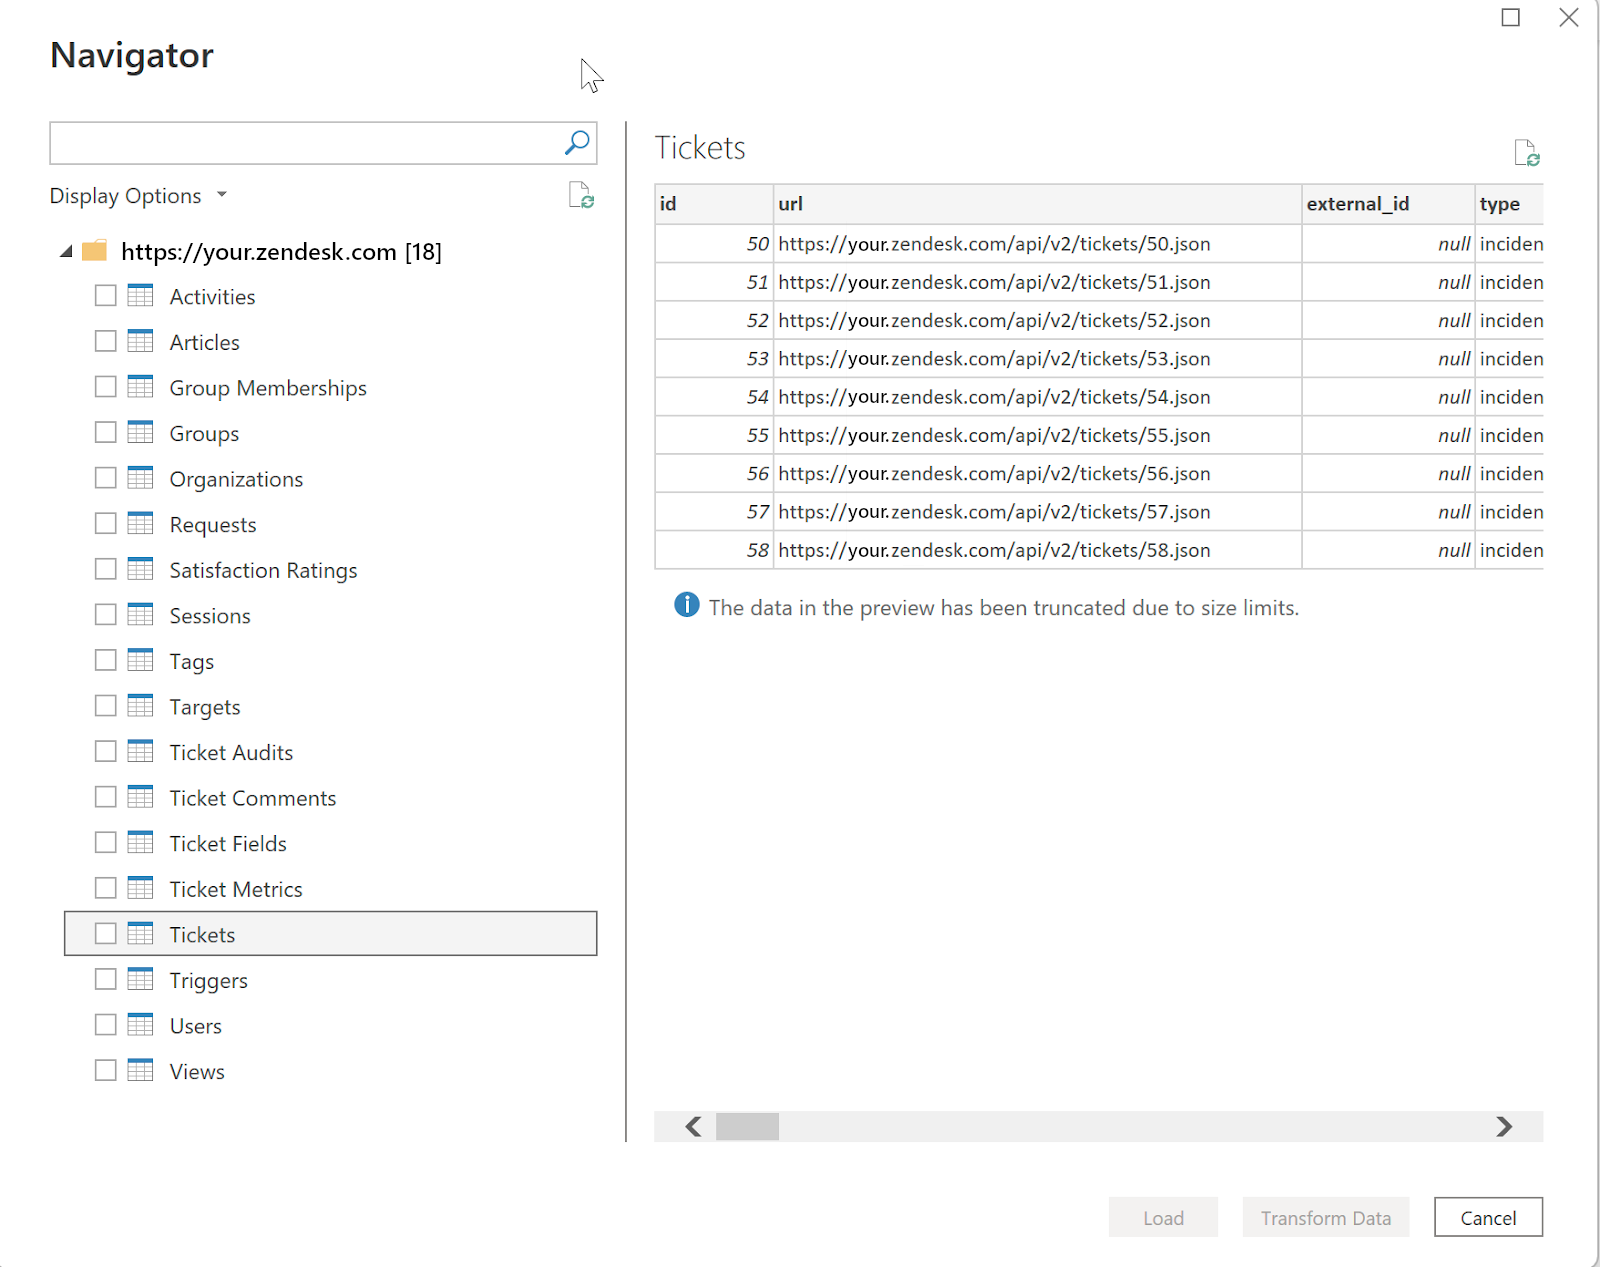Click the Transform Data button
Viewport: 1600px width, 1267px height.
tap(1326, 1217)
